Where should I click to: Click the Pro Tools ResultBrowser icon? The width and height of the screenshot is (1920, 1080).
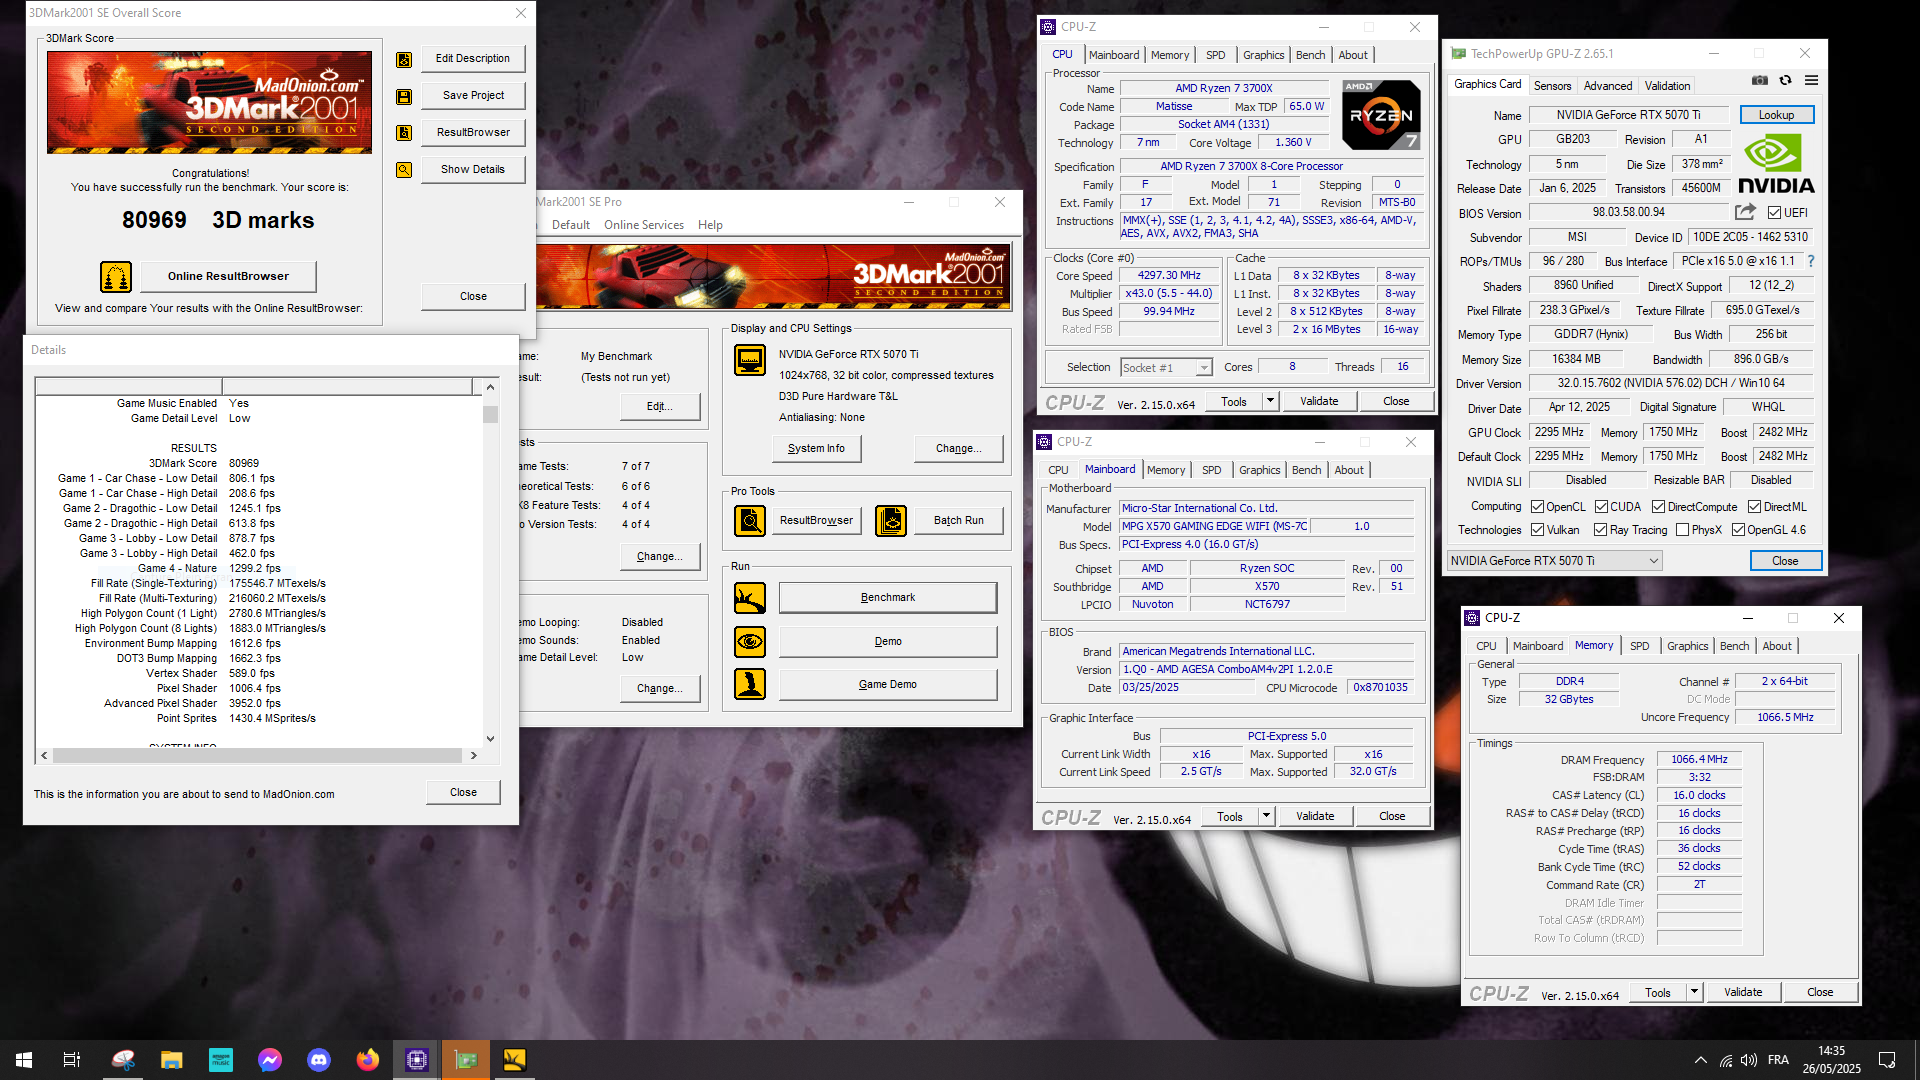750,521
